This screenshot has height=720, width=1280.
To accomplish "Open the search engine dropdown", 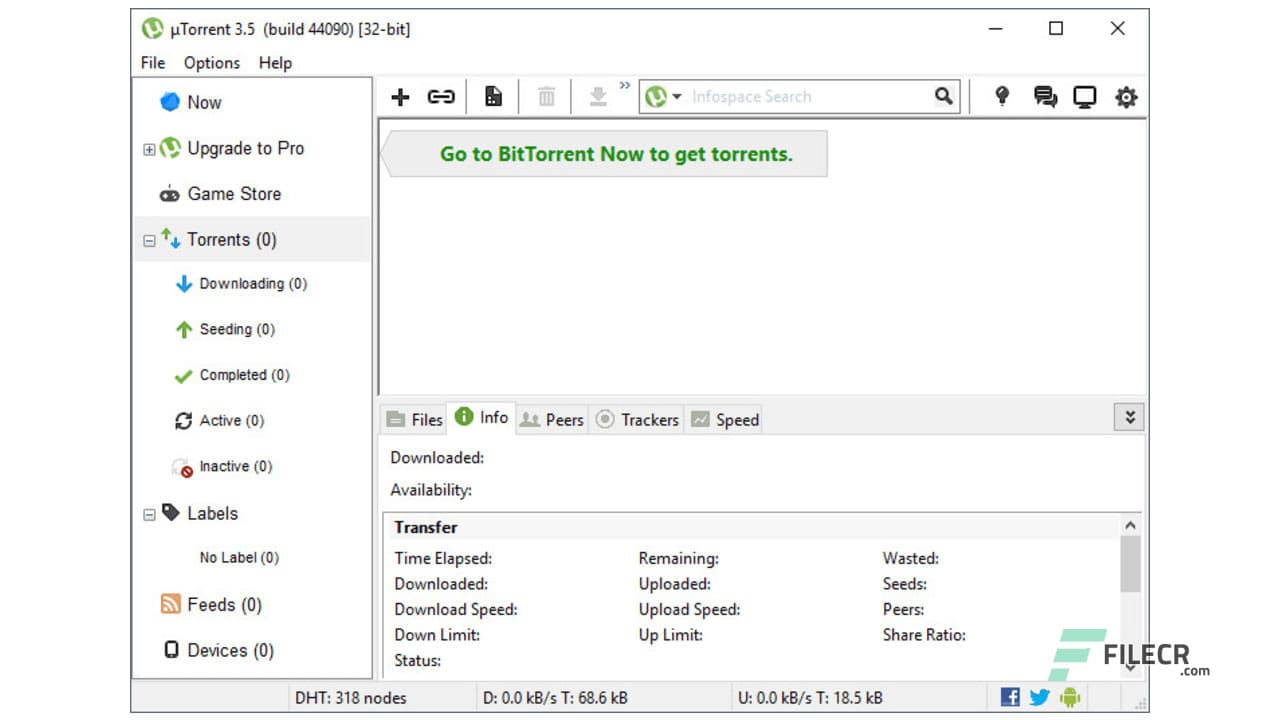I will click(x=677, y=96).
